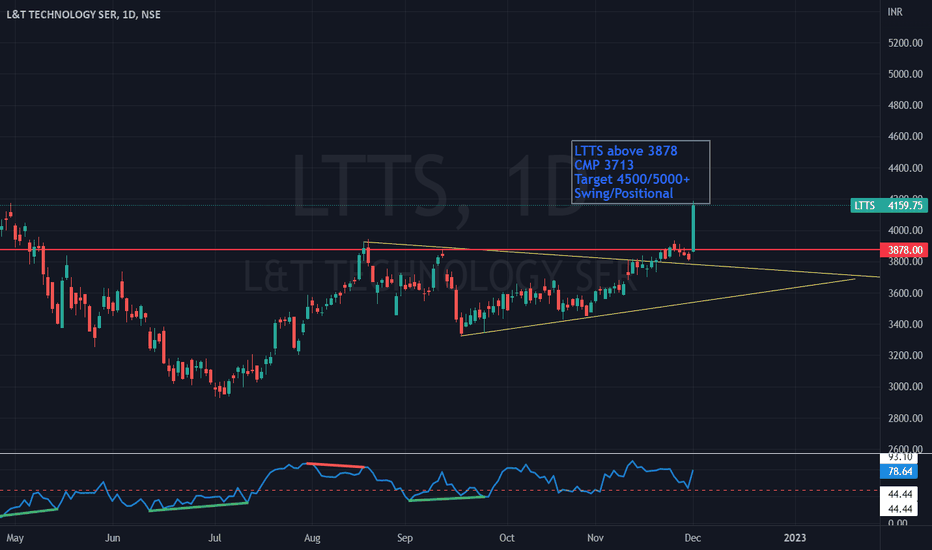Image resolution: width=932 pixels, height=550 pixels.
Task: Click the 'CMP 3713' annotation text
Action: tap(604, 165)
